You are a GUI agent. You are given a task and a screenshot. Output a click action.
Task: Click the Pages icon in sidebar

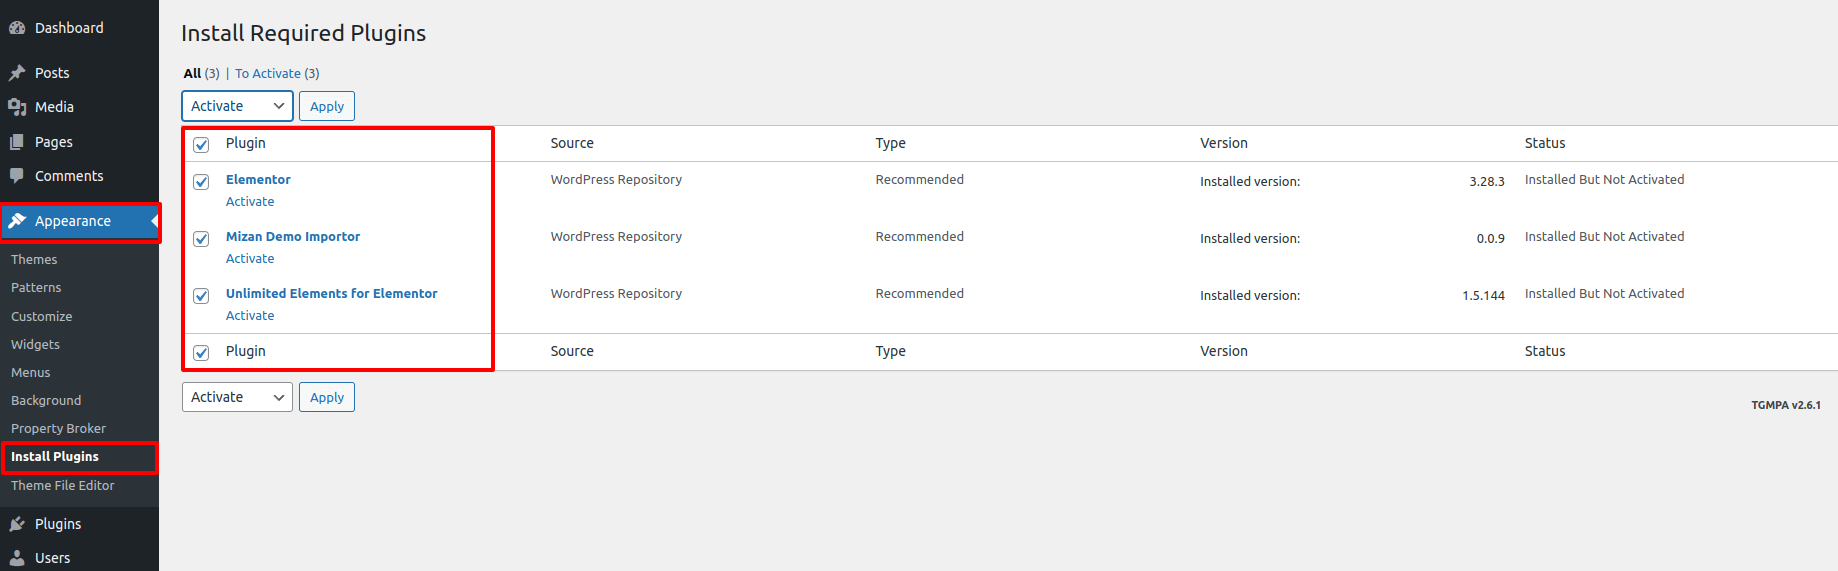17,142
